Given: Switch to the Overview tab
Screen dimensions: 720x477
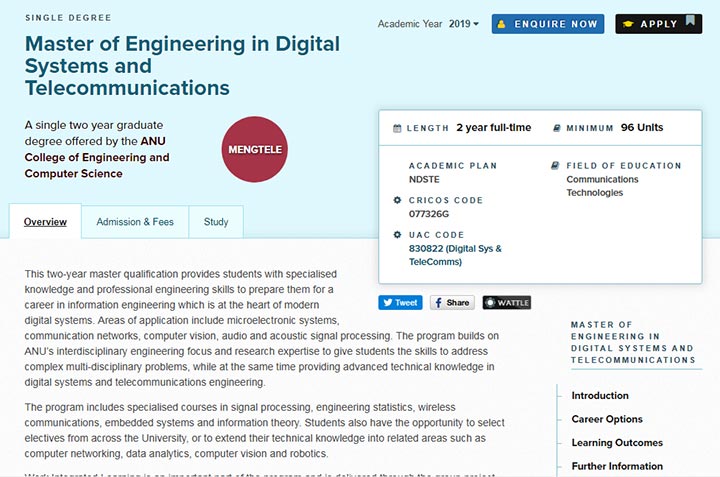Looking at the screenshot, I should (45, 222).
